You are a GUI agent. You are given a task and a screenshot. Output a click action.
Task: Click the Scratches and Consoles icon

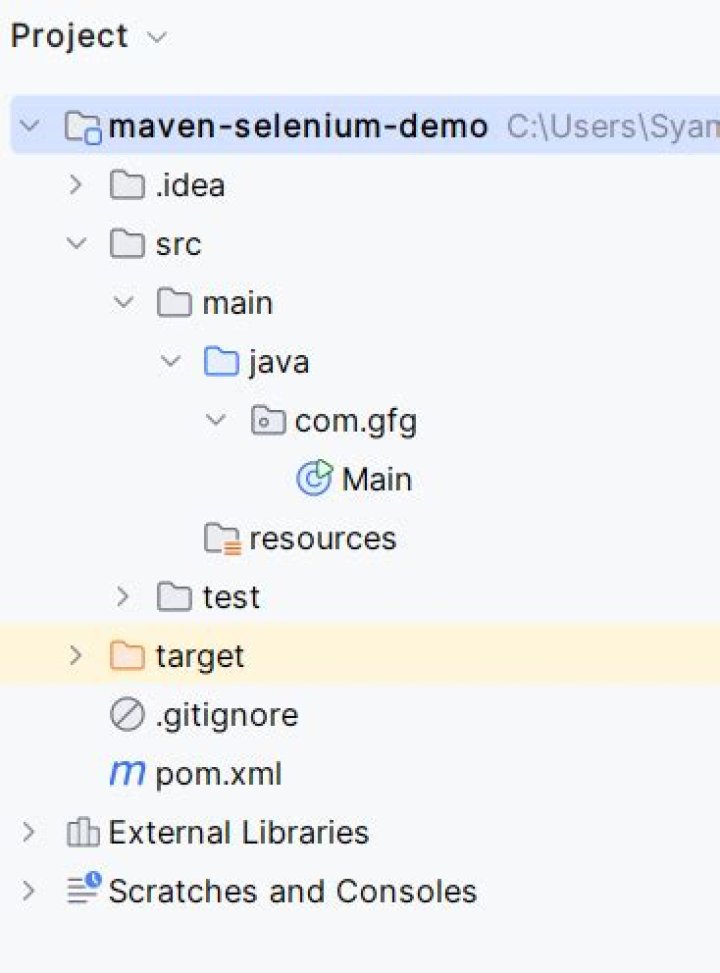(x=84, y=889)
